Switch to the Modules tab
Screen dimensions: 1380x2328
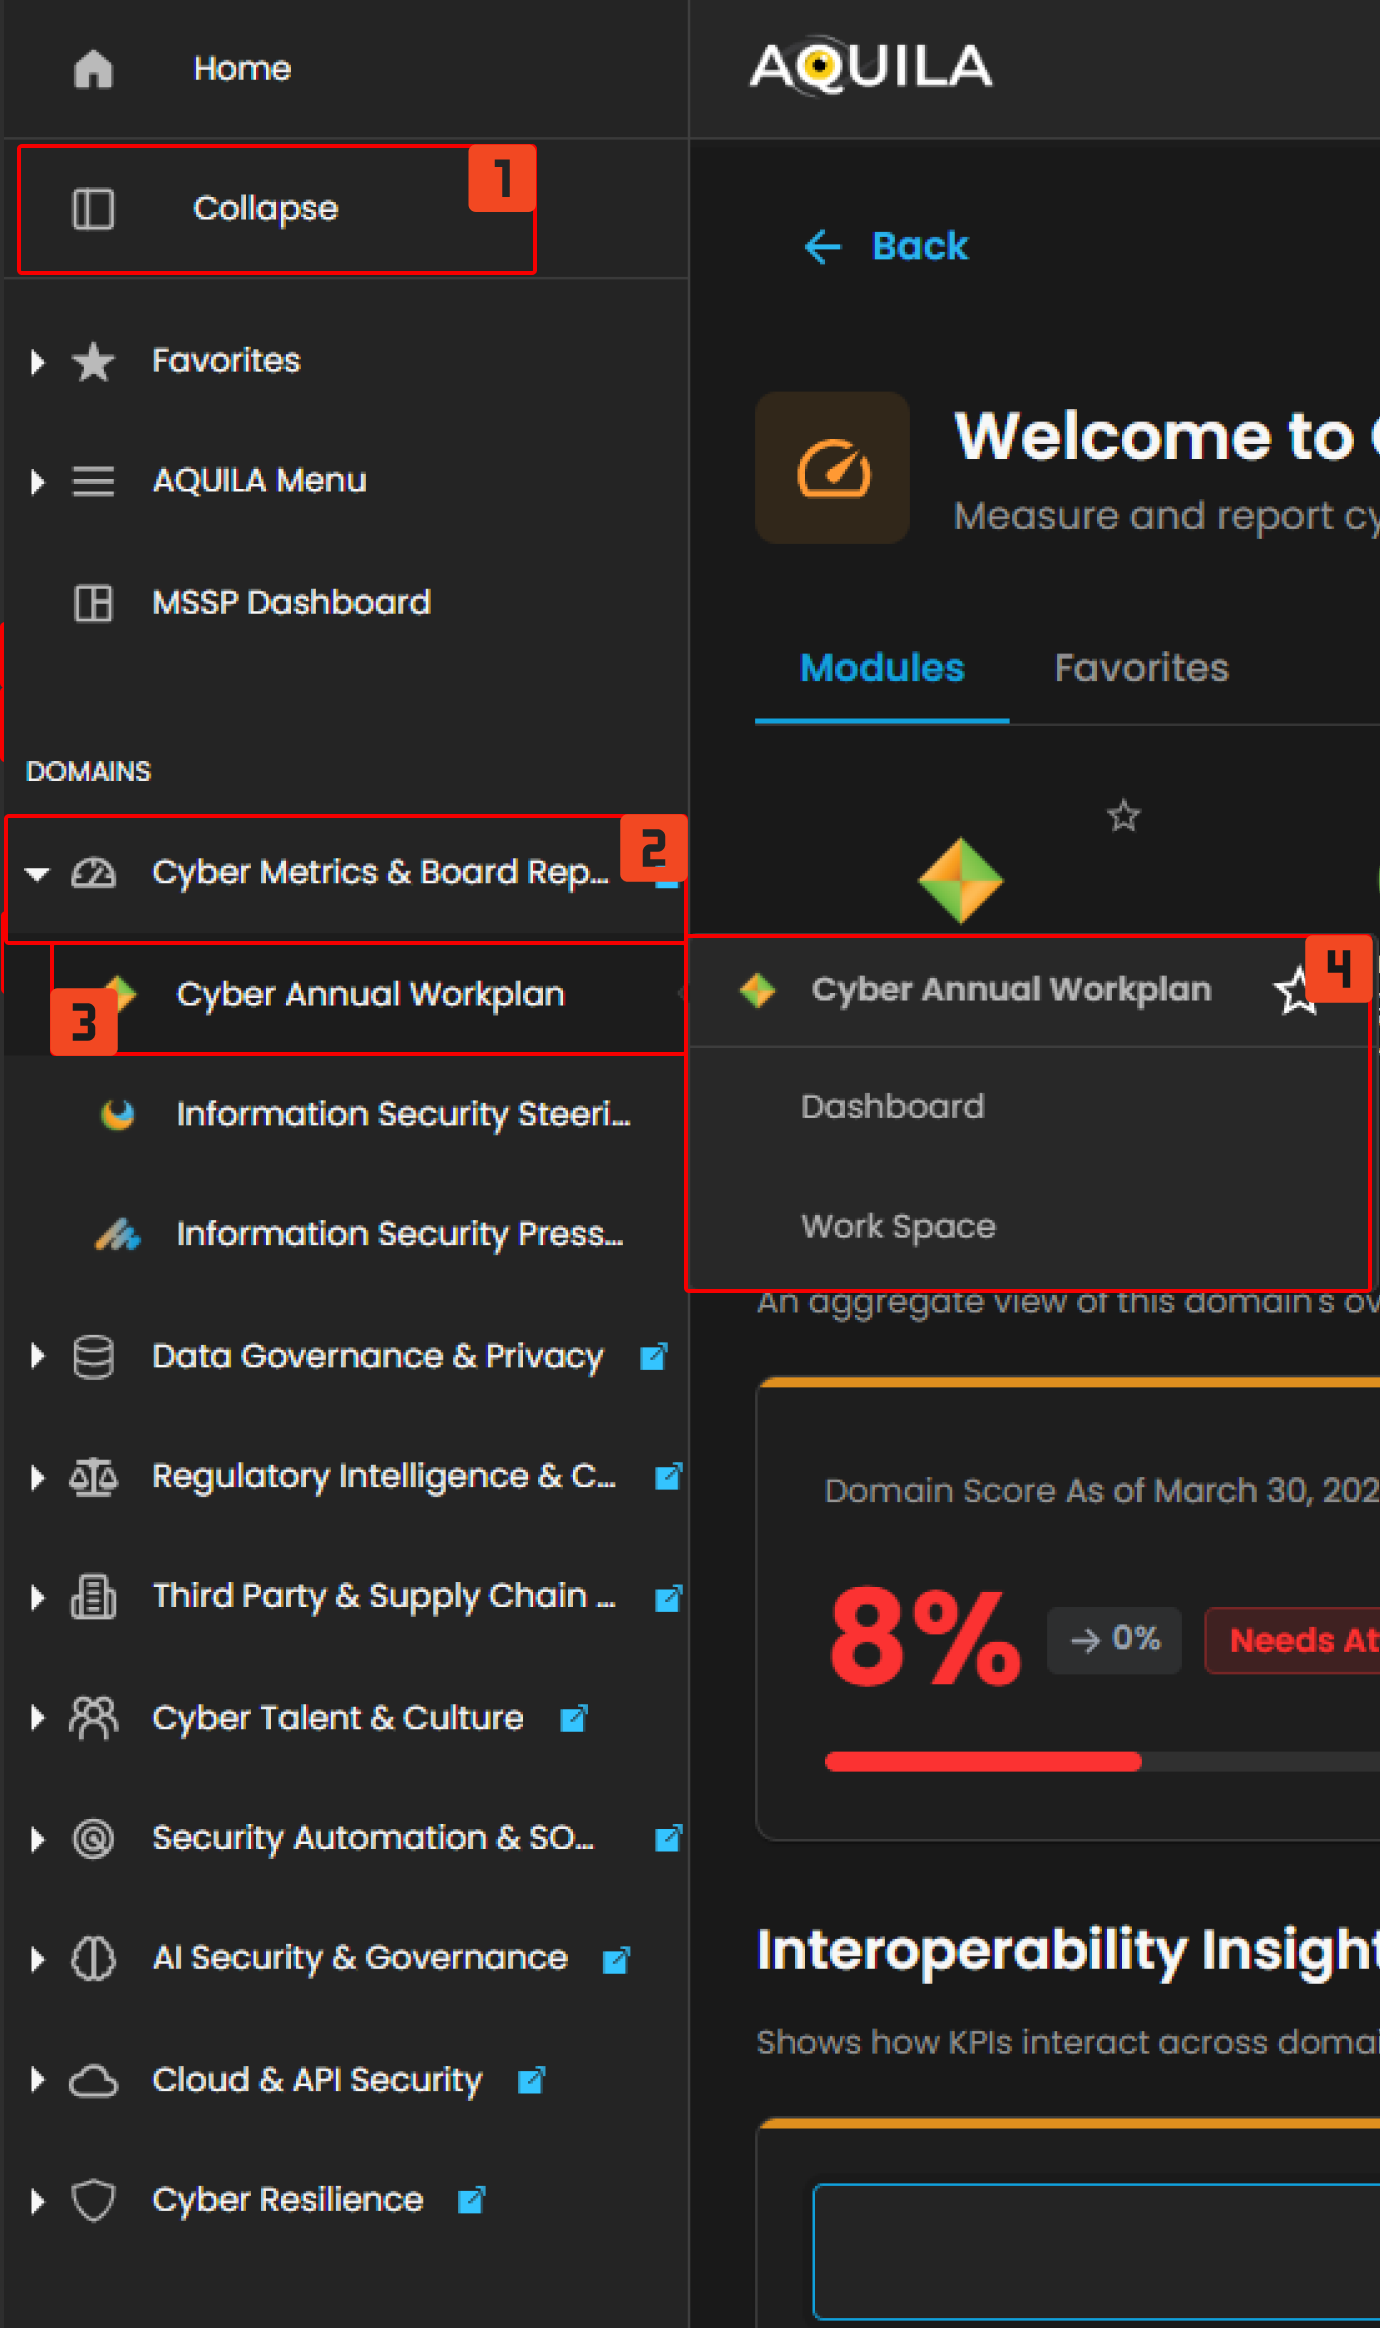(x=882, y=668)
